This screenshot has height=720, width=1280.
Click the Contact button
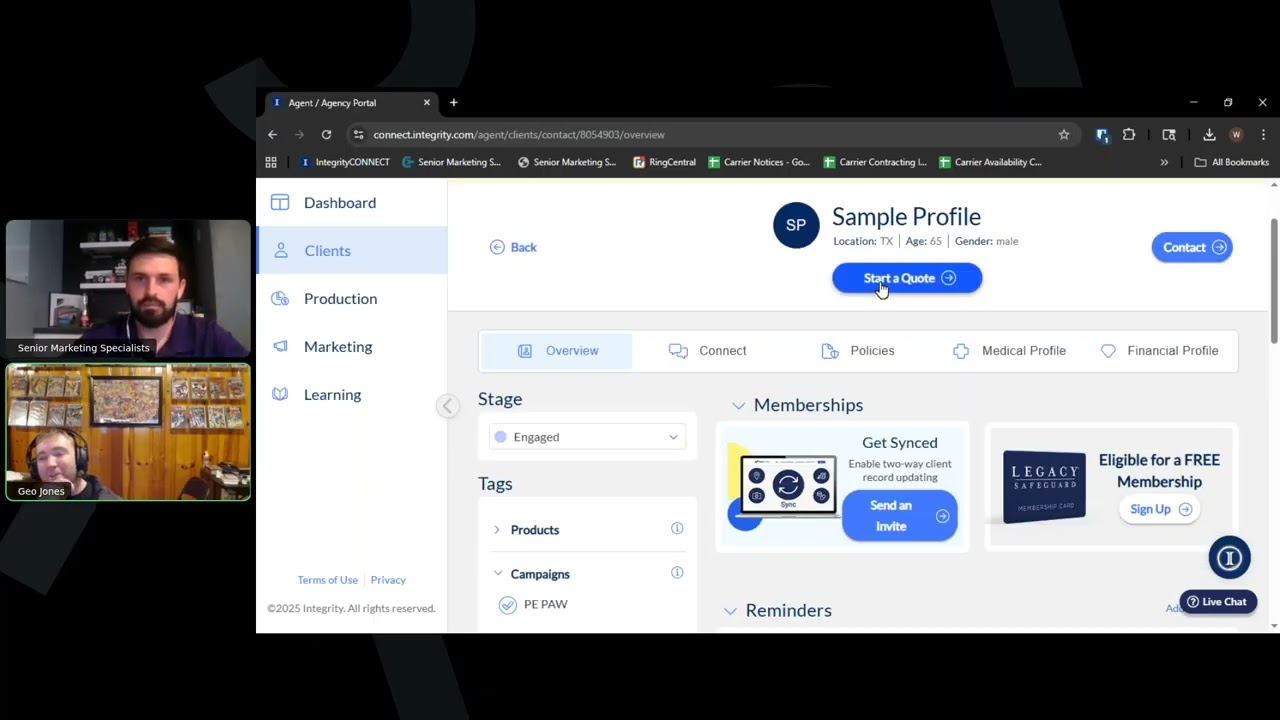(1192, 247)
